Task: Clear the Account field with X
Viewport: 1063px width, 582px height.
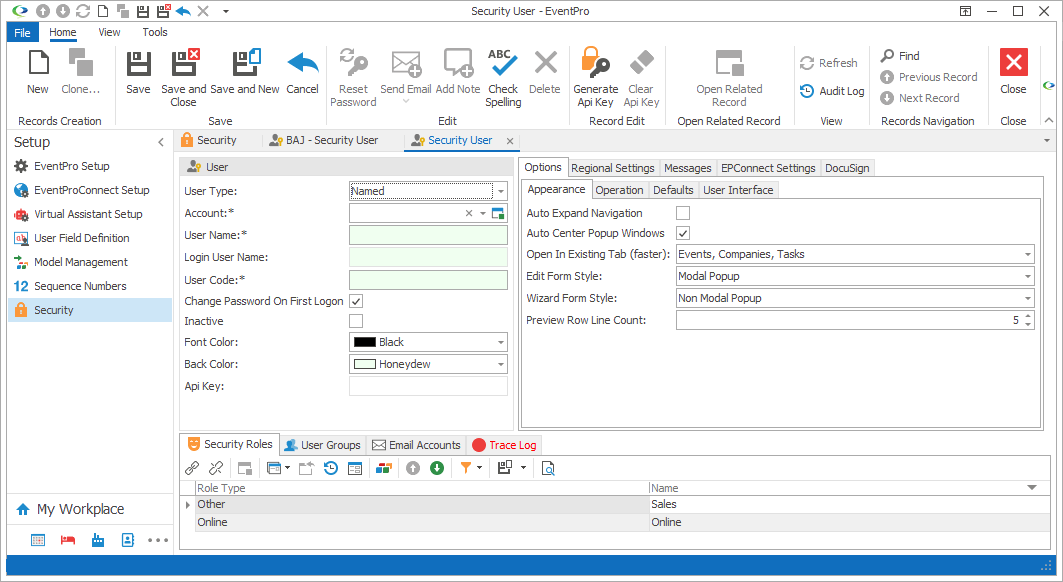Action: click(468, 213)
